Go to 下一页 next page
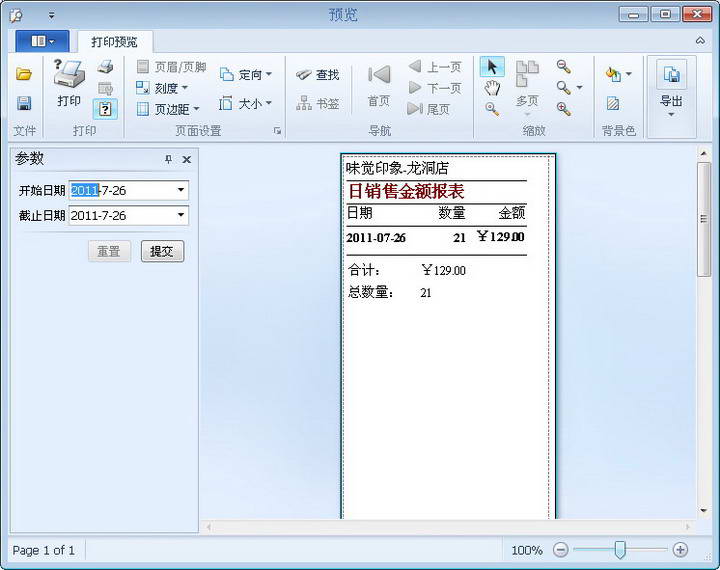 click(435, 88)
